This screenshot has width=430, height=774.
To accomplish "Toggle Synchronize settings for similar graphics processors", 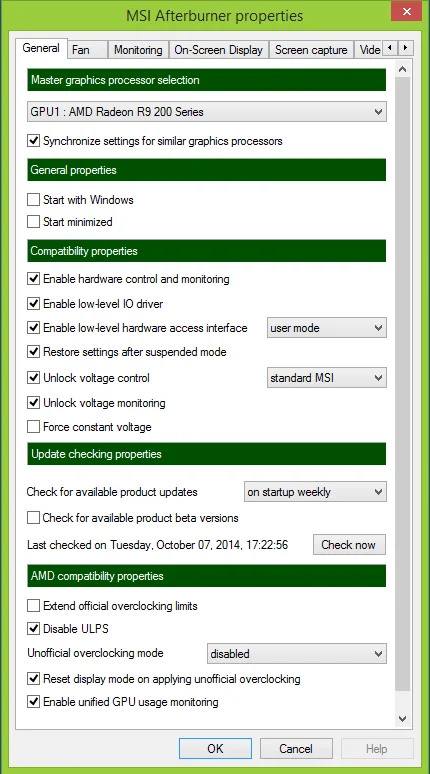I will 34,141.
